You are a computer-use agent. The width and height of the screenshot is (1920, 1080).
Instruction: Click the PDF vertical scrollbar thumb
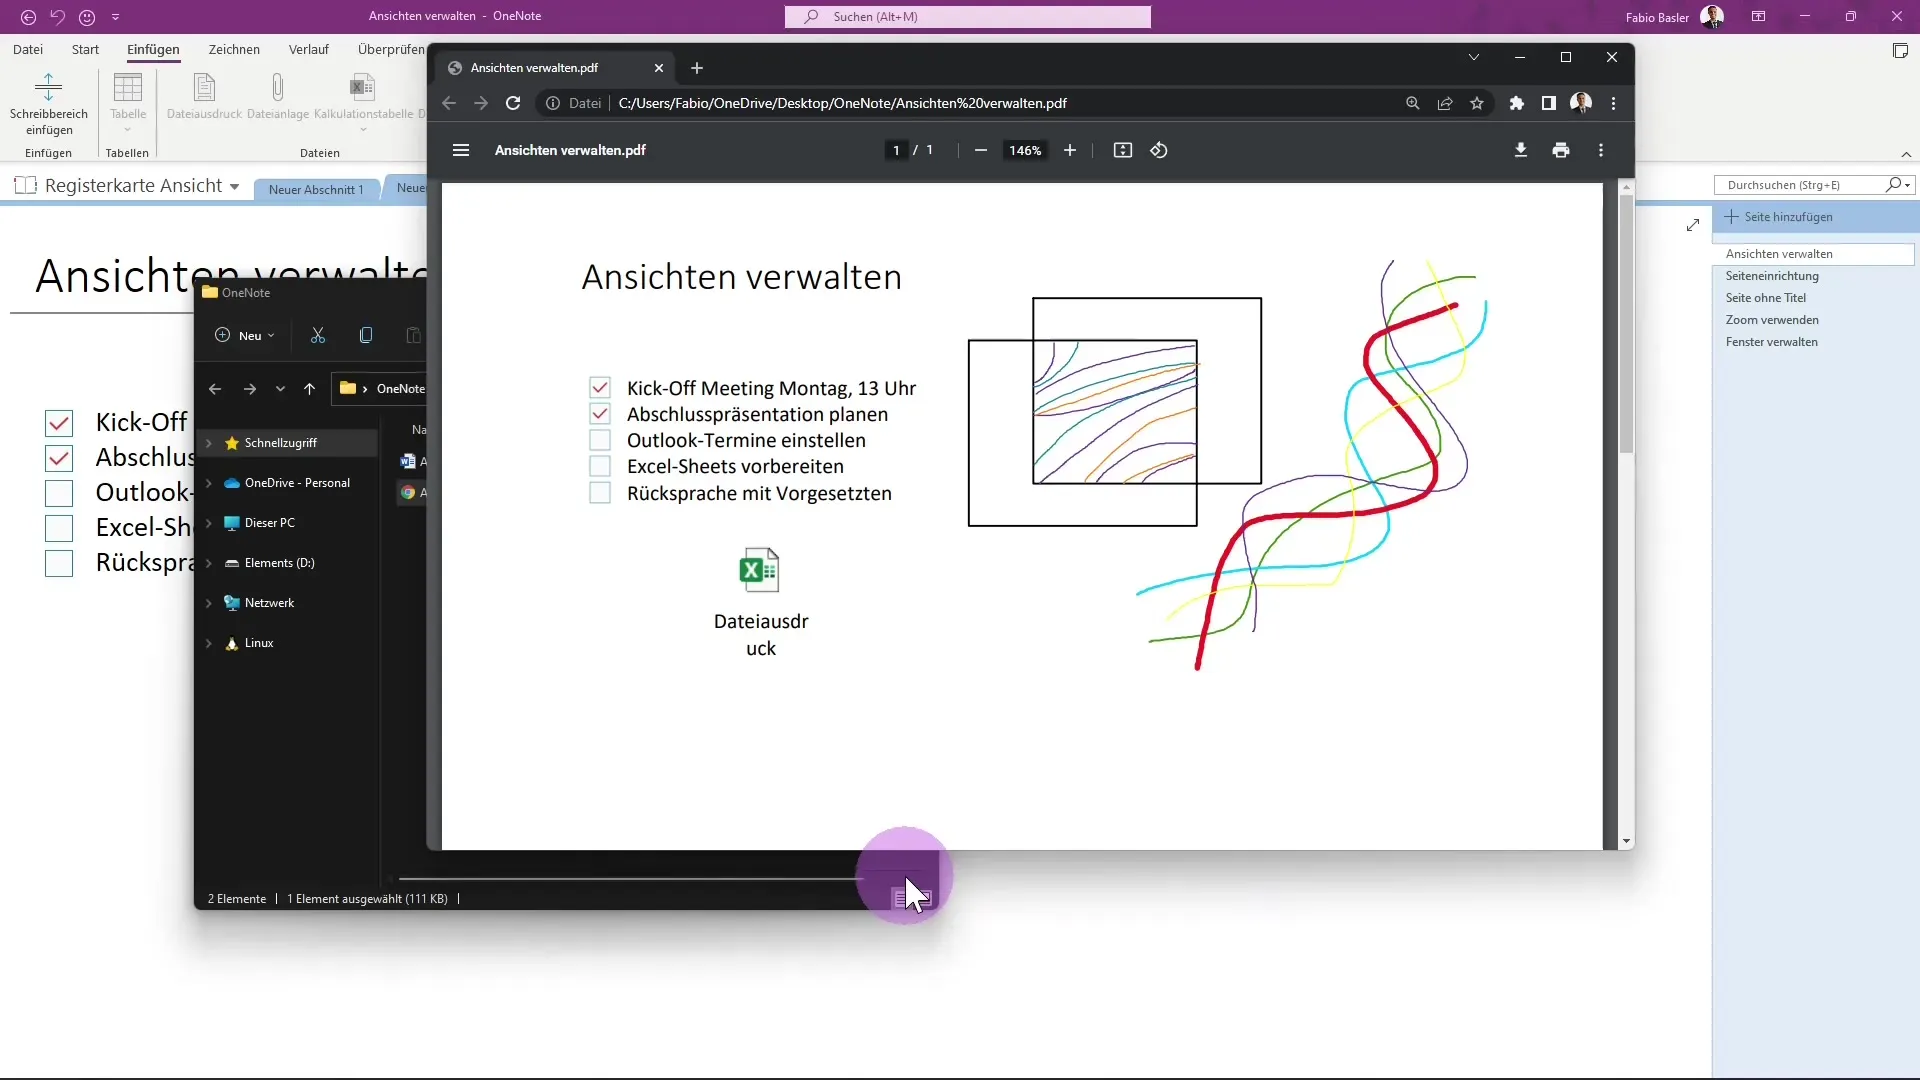coord(1627,323)
